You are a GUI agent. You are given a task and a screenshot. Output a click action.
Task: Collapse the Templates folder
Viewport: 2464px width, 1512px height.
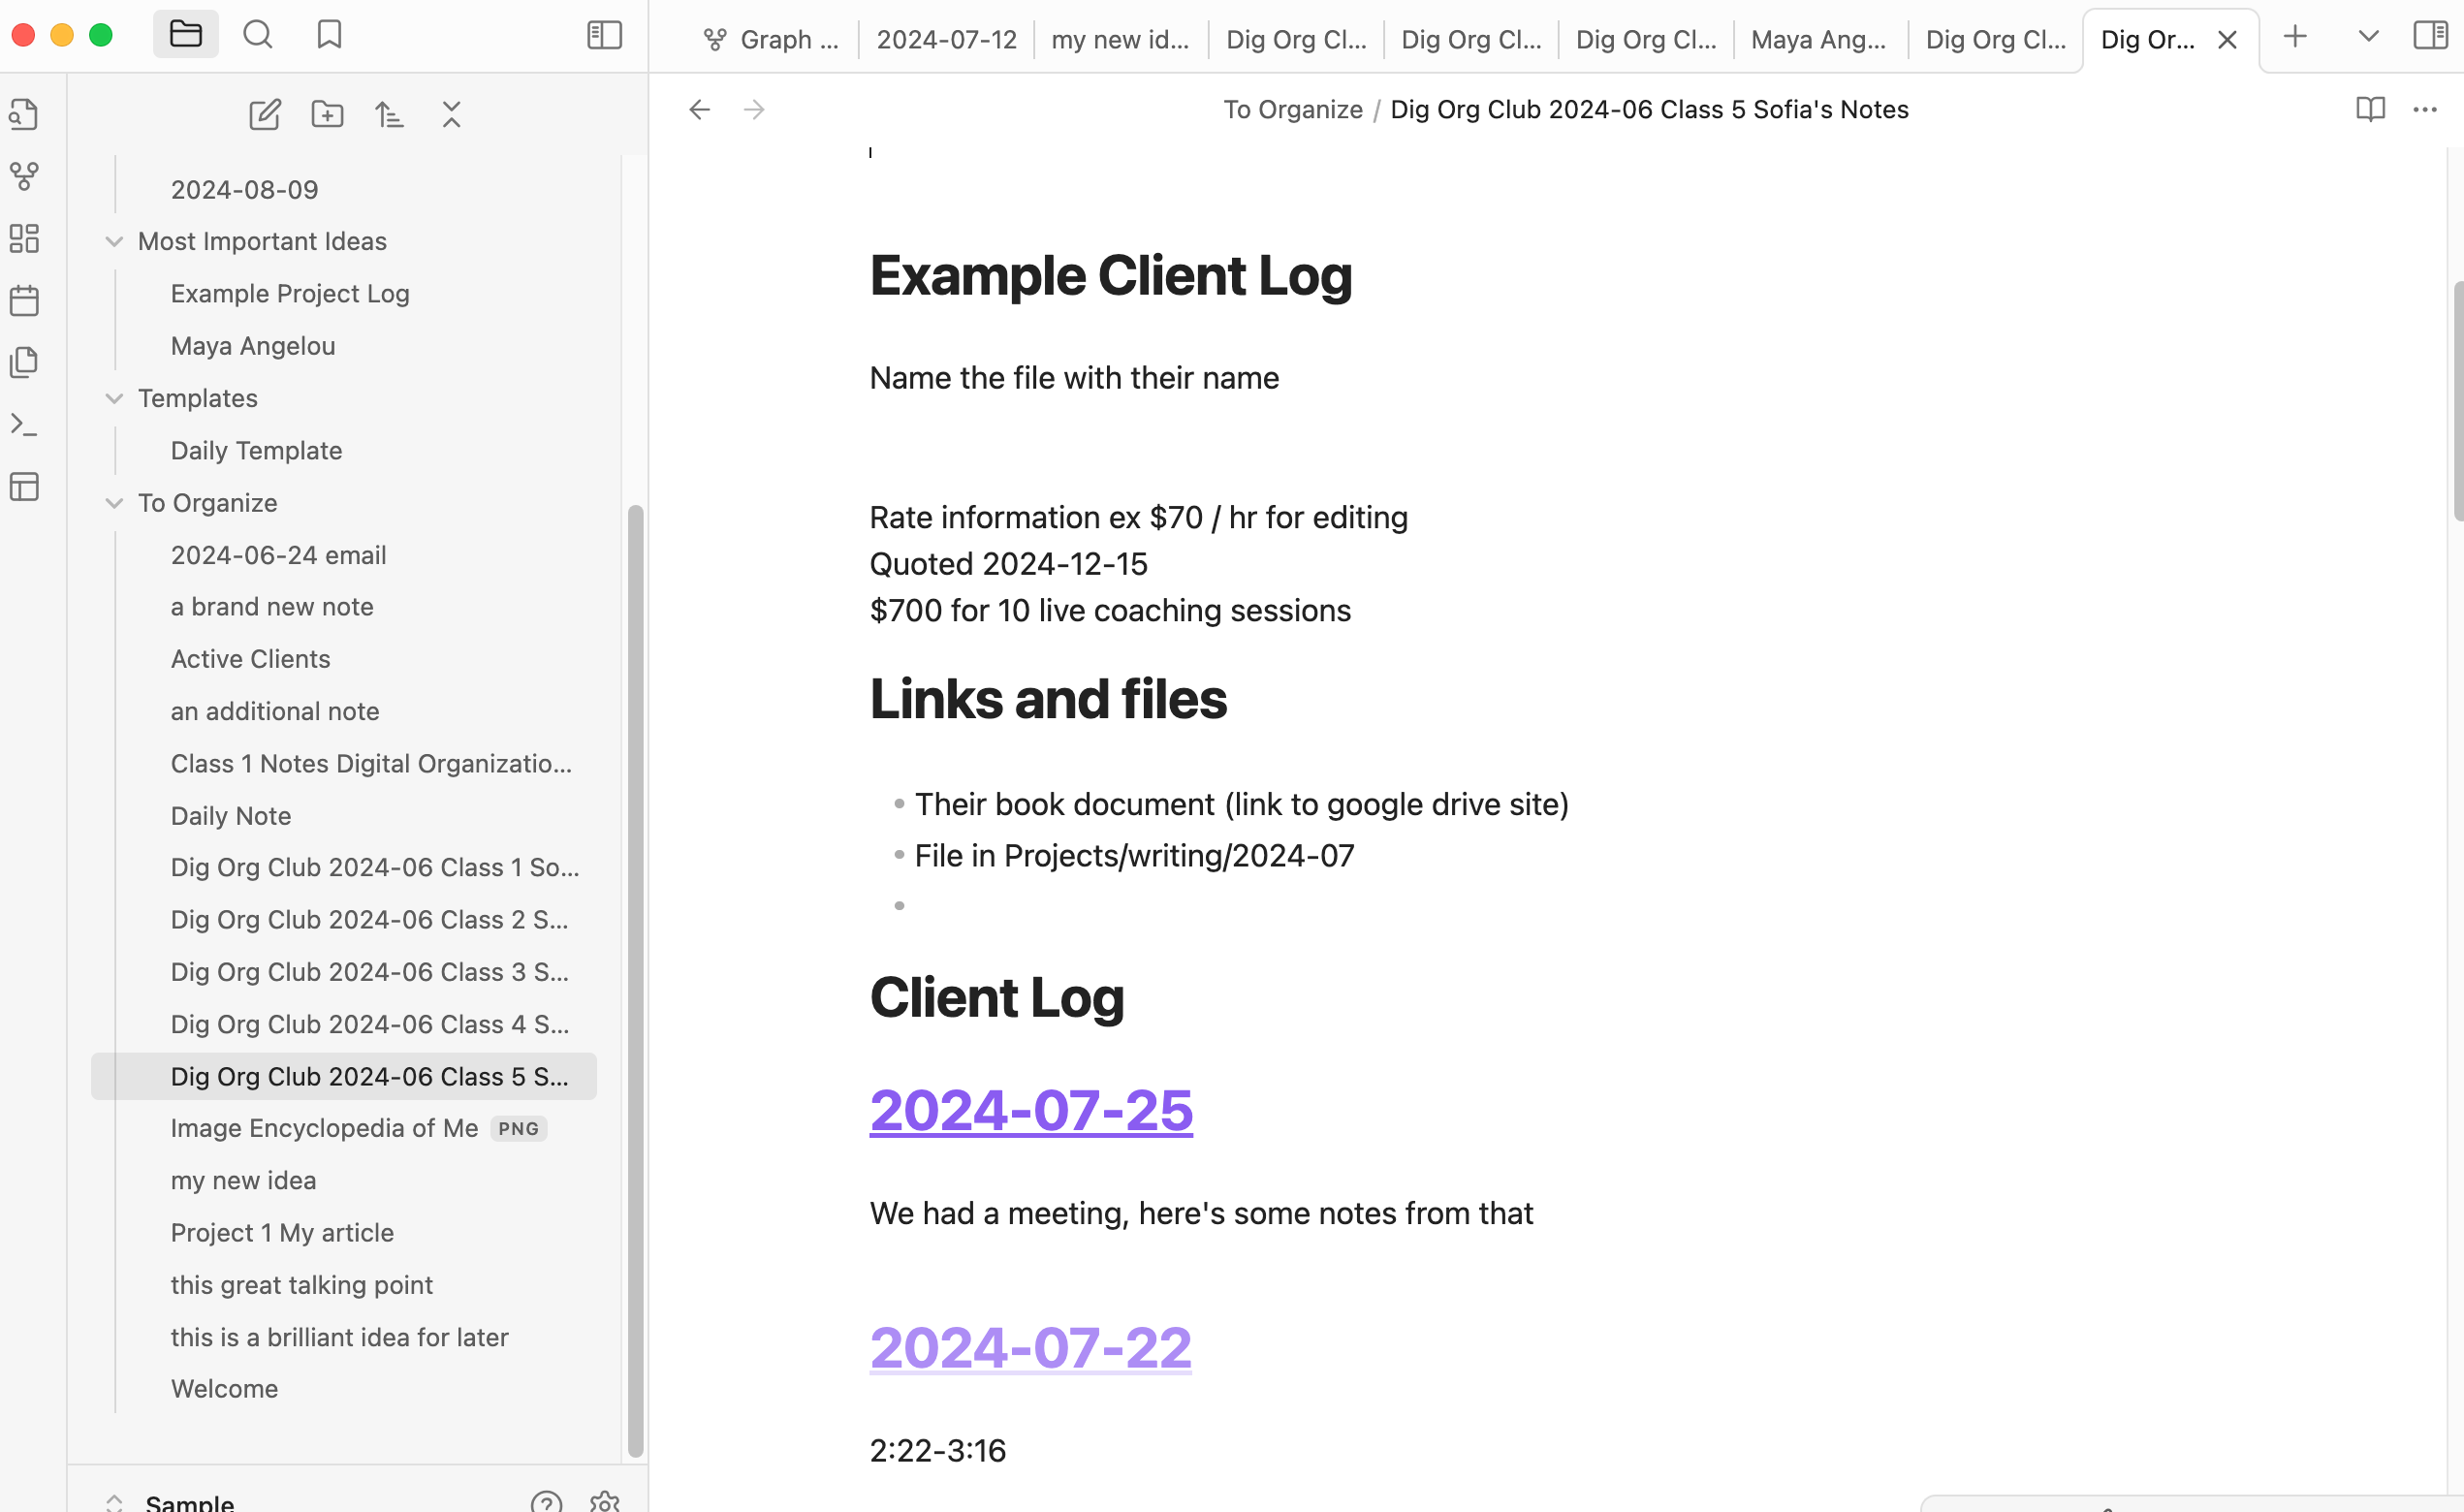(x=114, y=399)
